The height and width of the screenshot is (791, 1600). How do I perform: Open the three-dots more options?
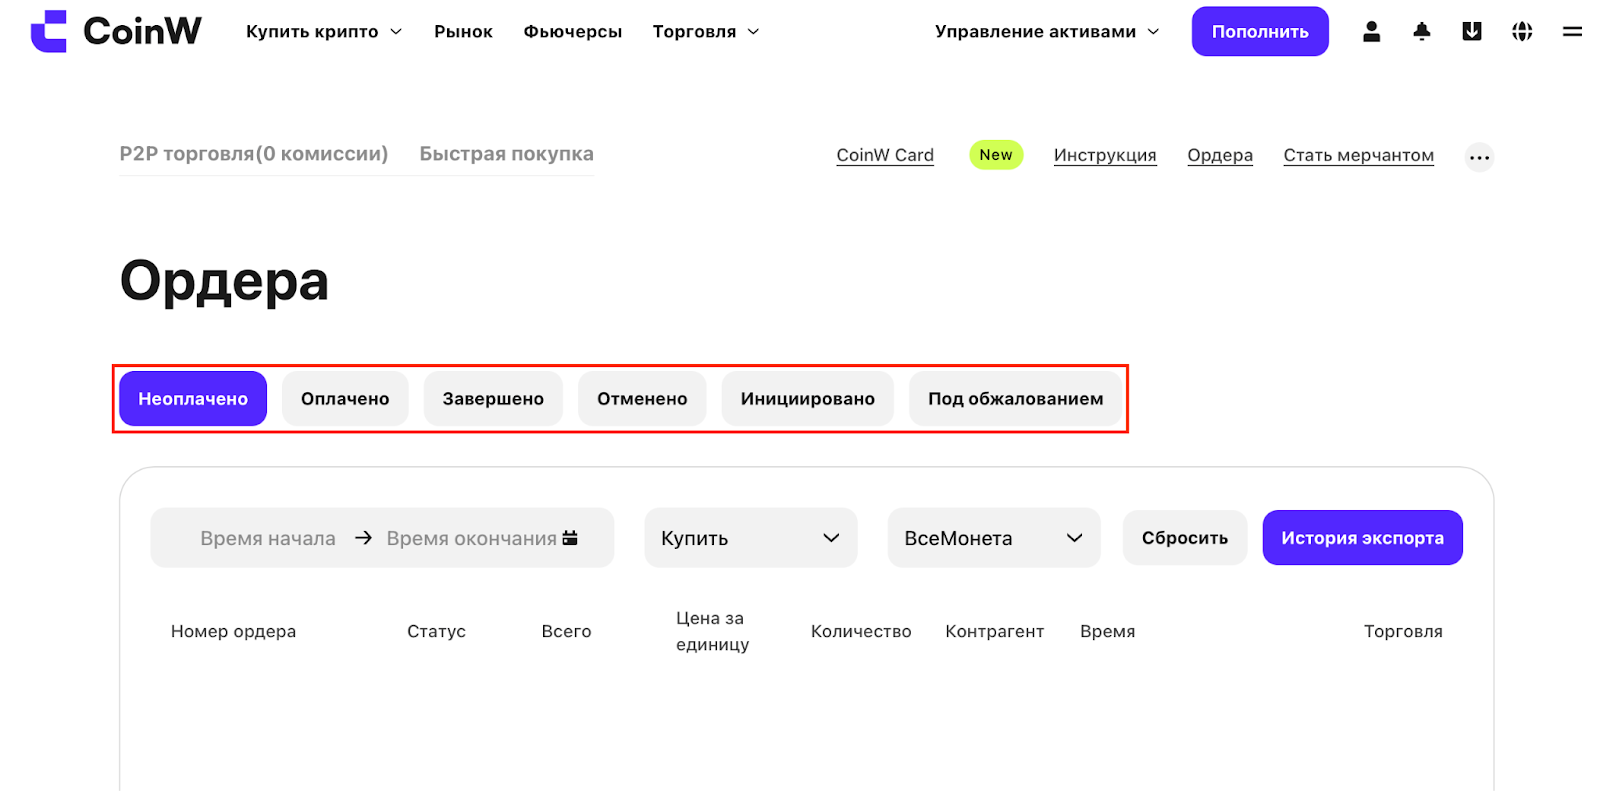[x=1479, y=157]
